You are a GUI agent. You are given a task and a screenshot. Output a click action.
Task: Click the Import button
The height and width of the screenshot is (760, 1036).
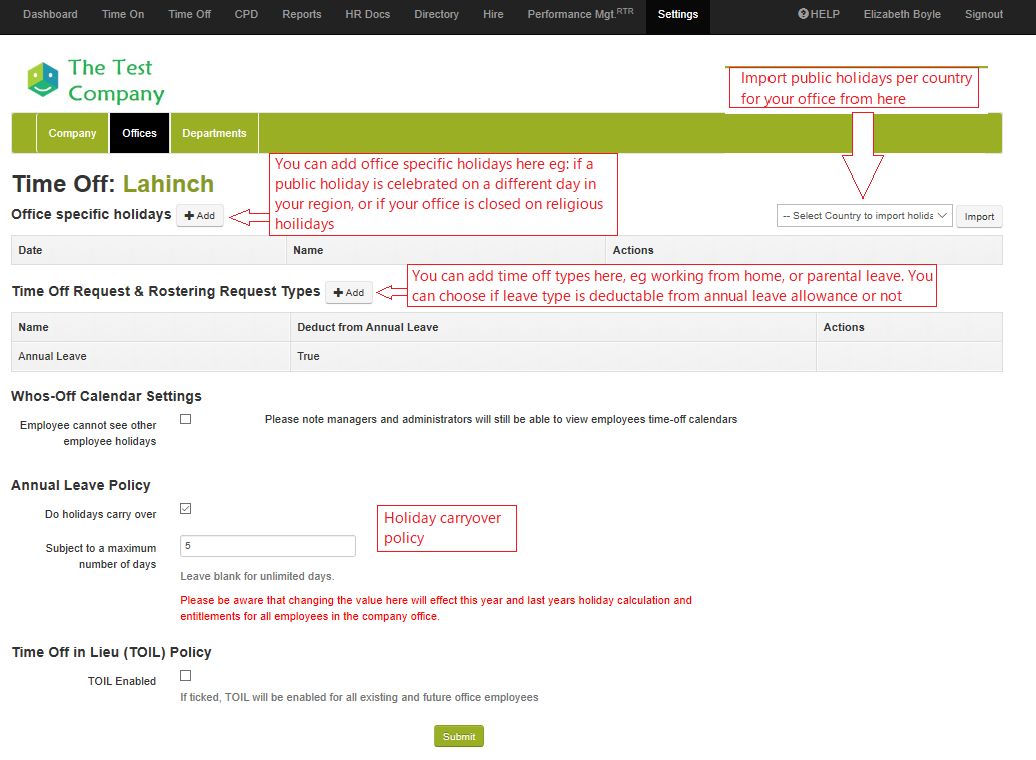tap(979, 217)
